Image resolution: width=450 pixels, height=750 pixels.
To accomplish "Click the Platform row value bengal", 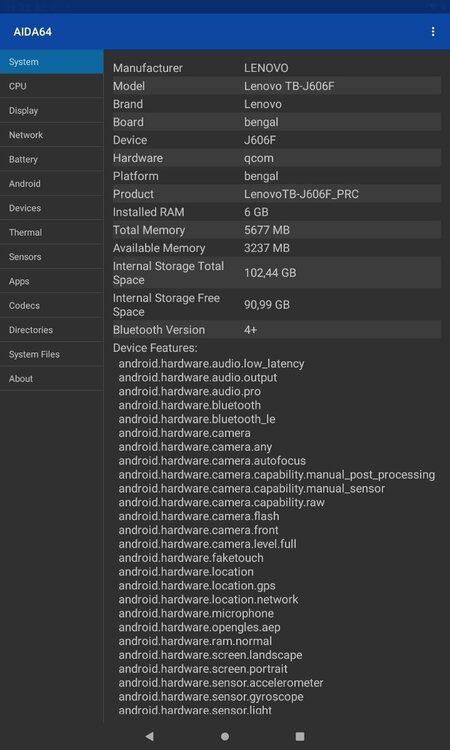I will click(x=261, y=176).
